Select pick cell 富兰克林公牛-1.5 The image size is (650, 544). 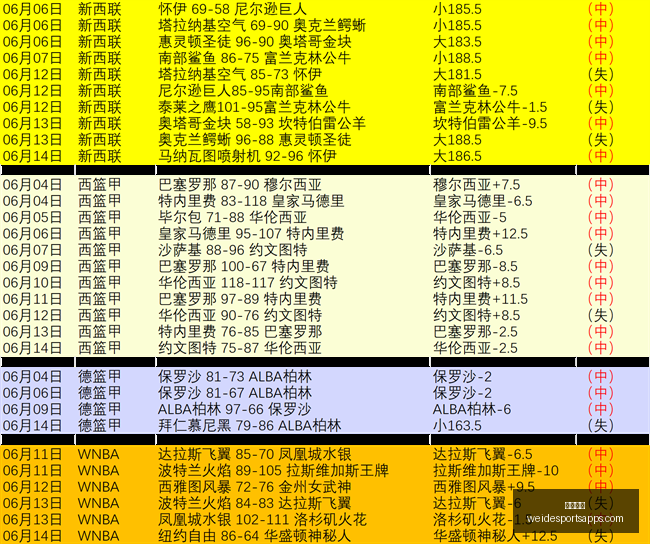coord(490,107)
